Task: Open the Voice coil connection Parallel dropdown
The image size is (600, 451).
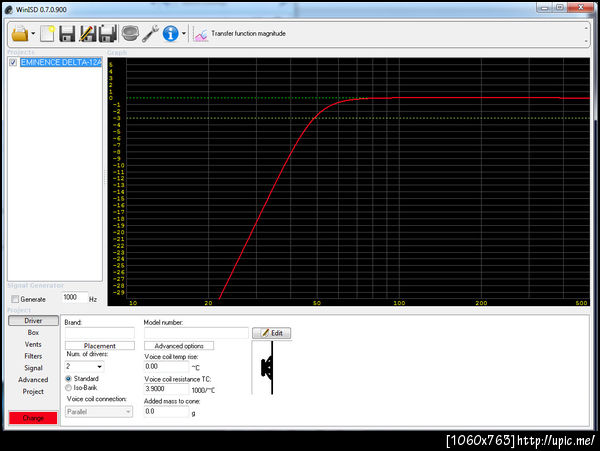Action: click(x=99, y=412)
